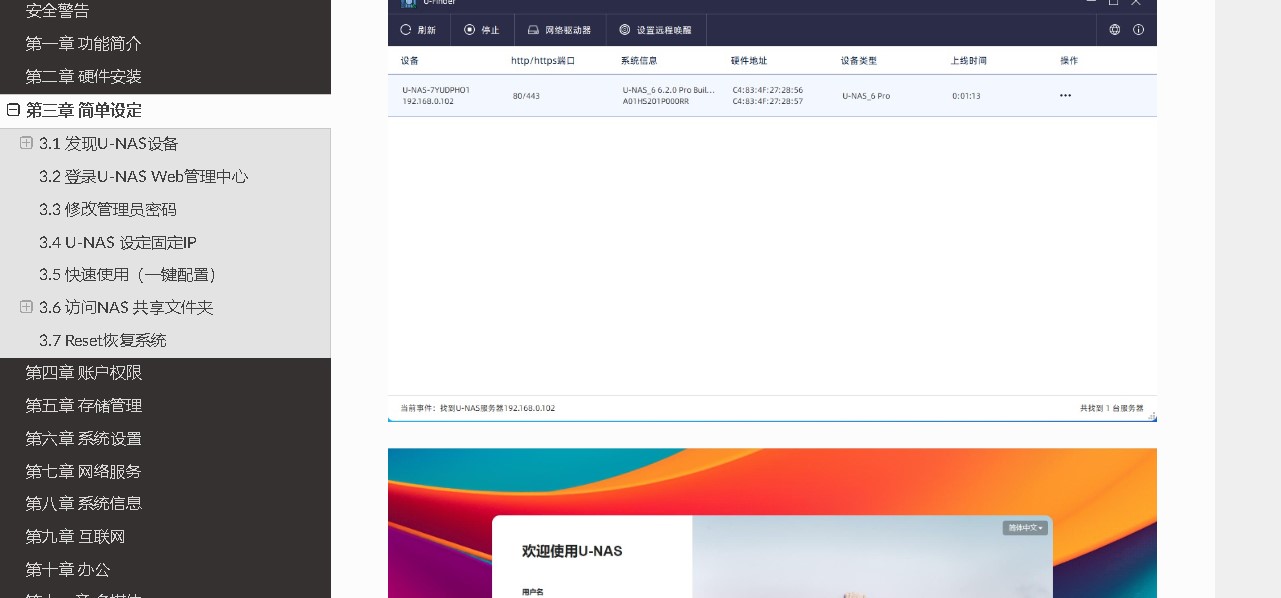1281x598 pixels.
Task: Open 3.4 U-NAS 设定固定IP page
Action: tap(117, 242)
